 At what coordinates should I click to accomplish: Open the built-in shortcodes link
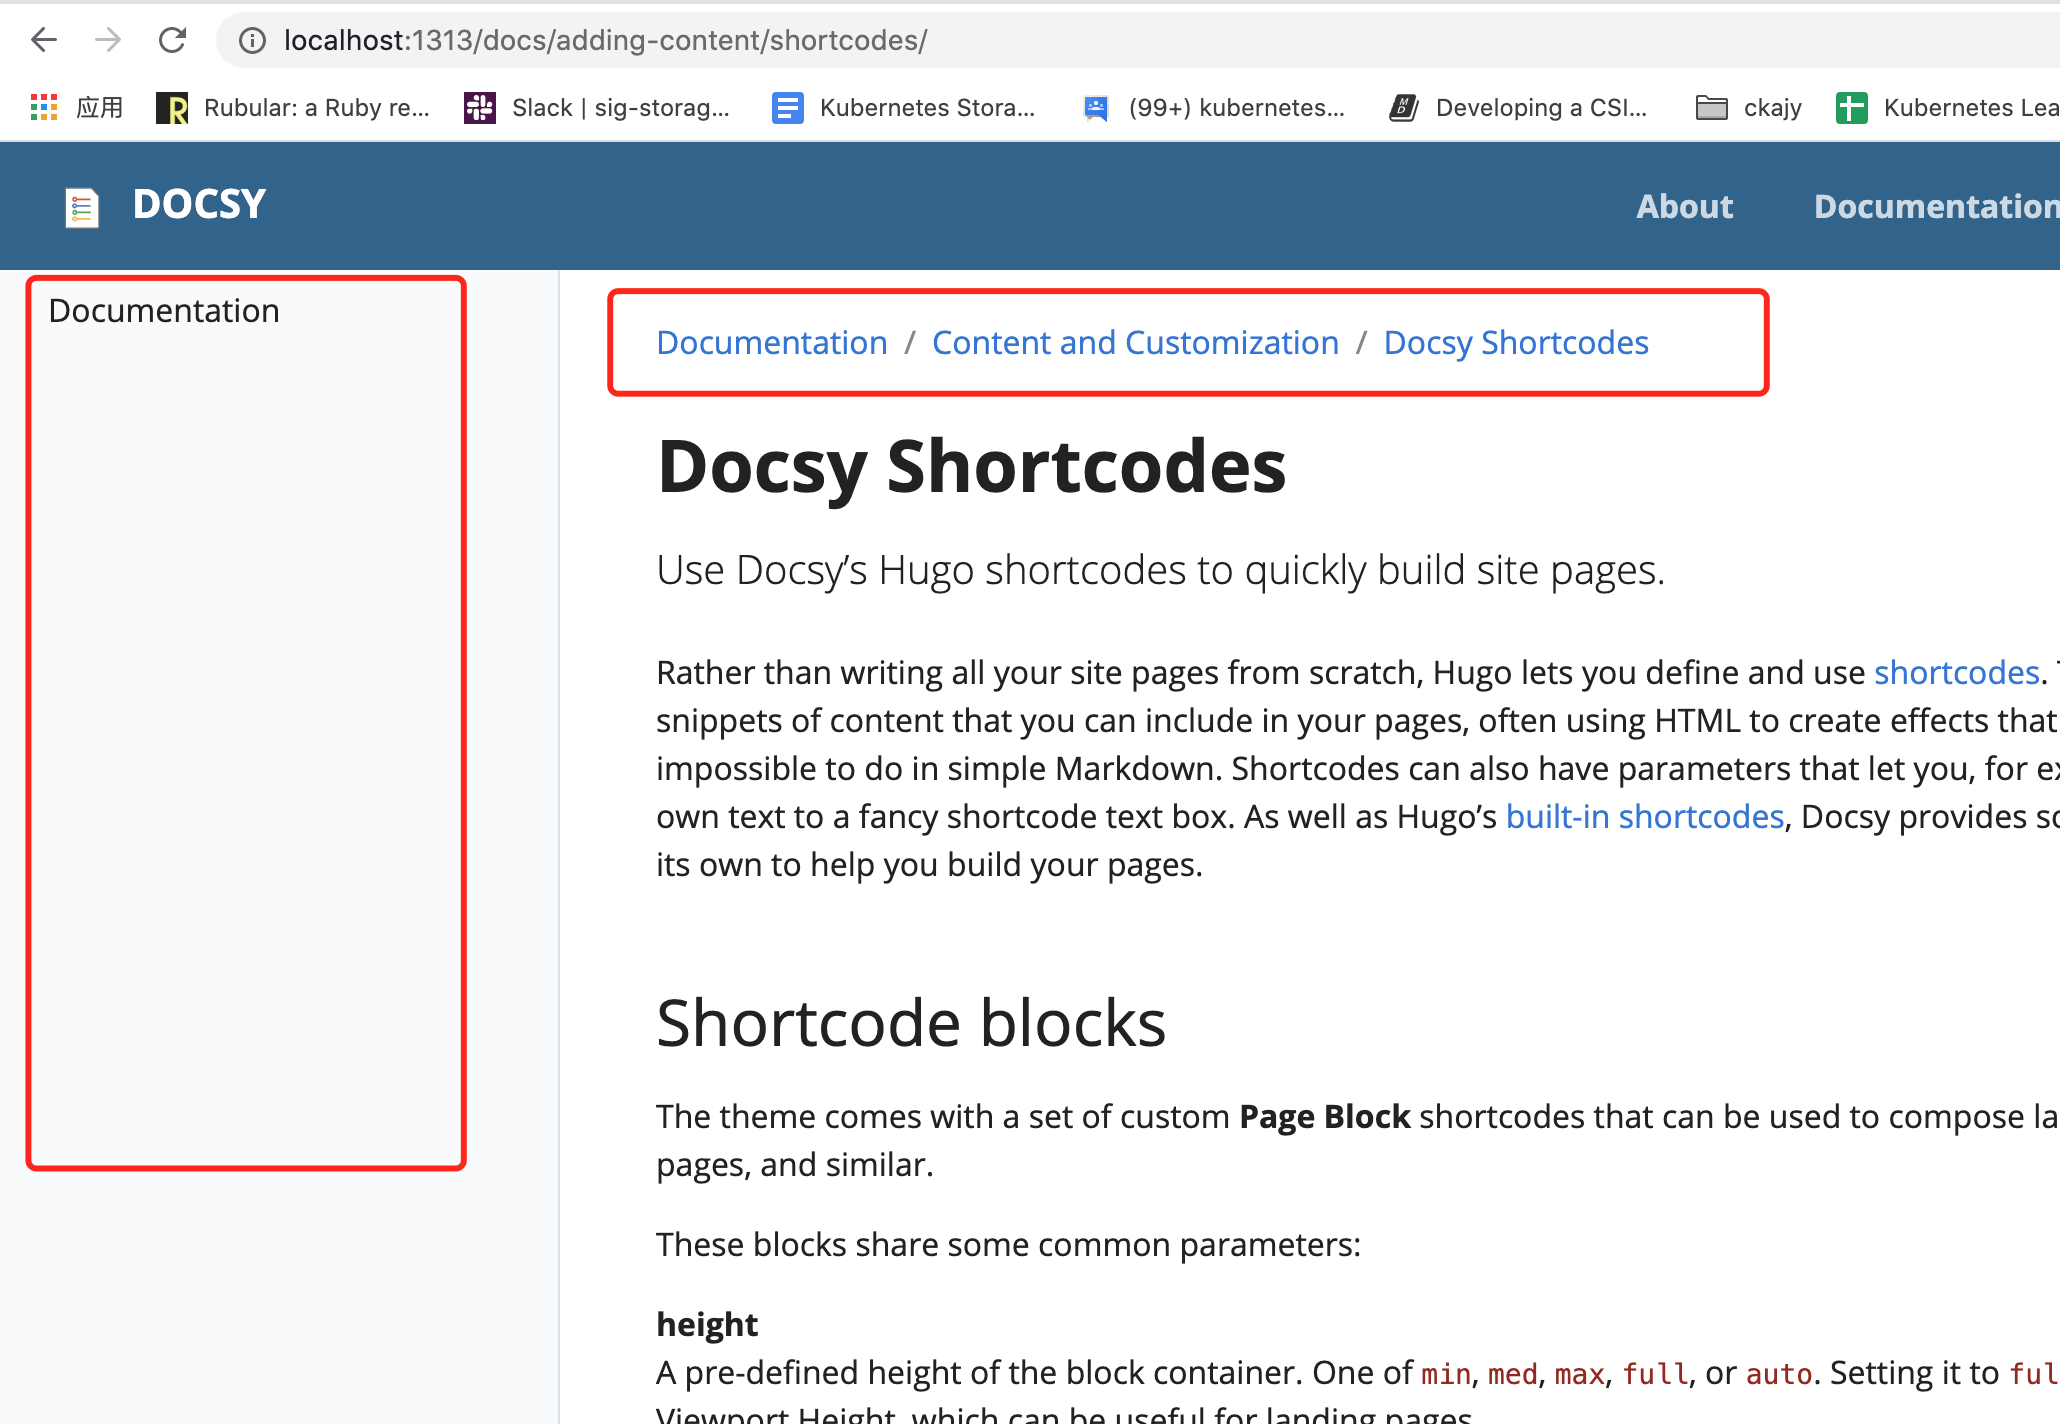click(1645, 816)
